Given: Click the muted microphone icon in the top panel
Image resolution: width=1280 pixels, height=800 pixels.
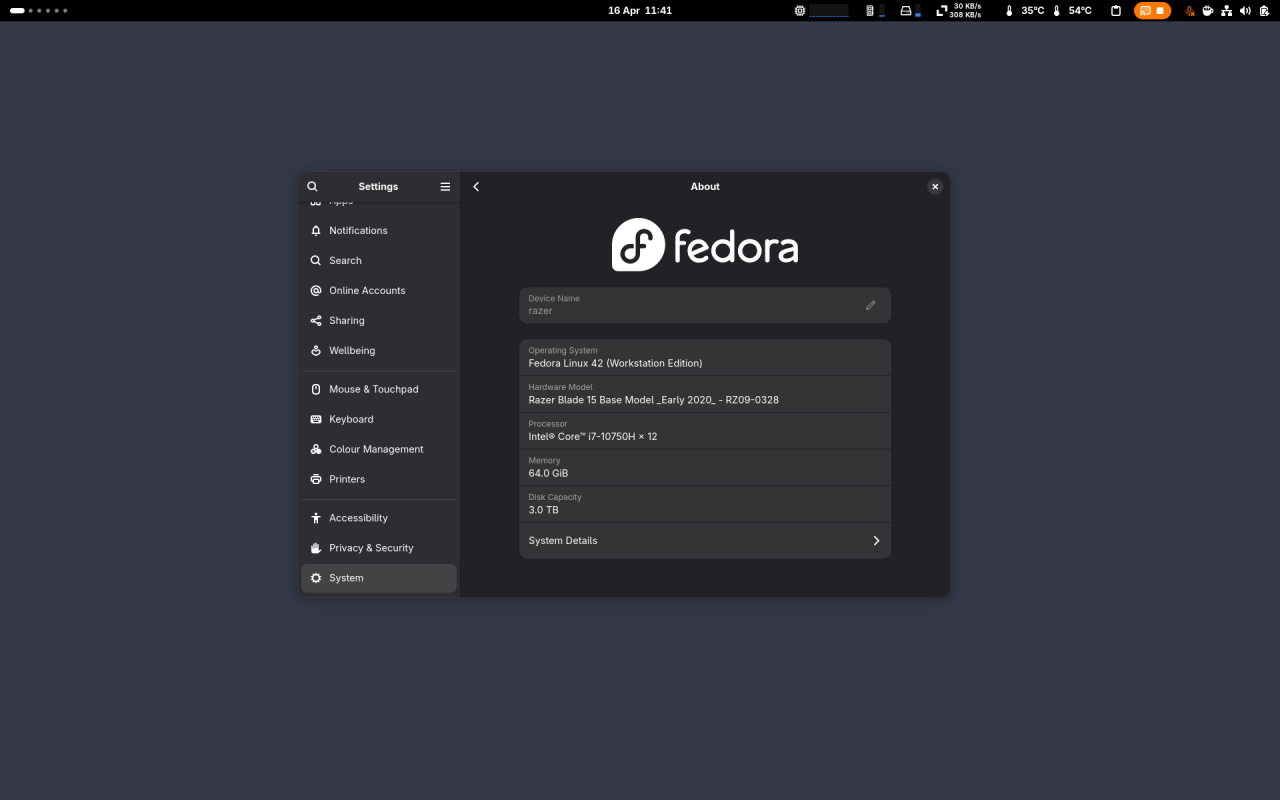Looking at the screenshot, I should pyautogui.click(x=1189, y=11).
